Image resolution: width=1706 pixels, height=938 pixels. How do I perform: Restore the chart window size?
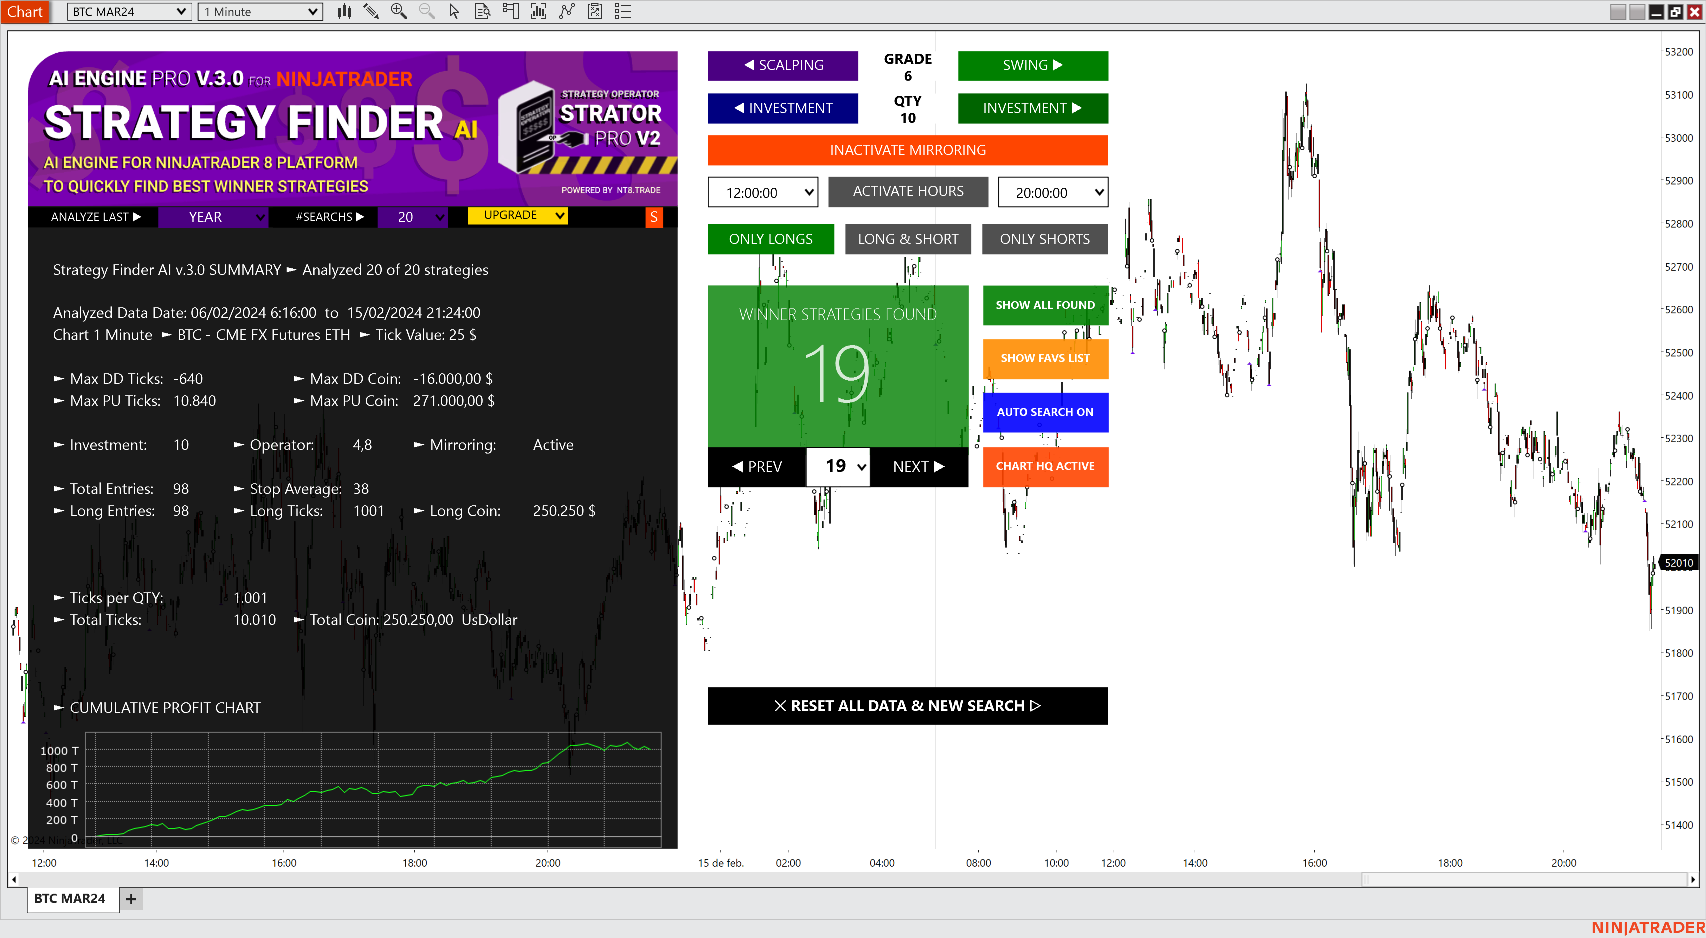(x=1675, y=12)
